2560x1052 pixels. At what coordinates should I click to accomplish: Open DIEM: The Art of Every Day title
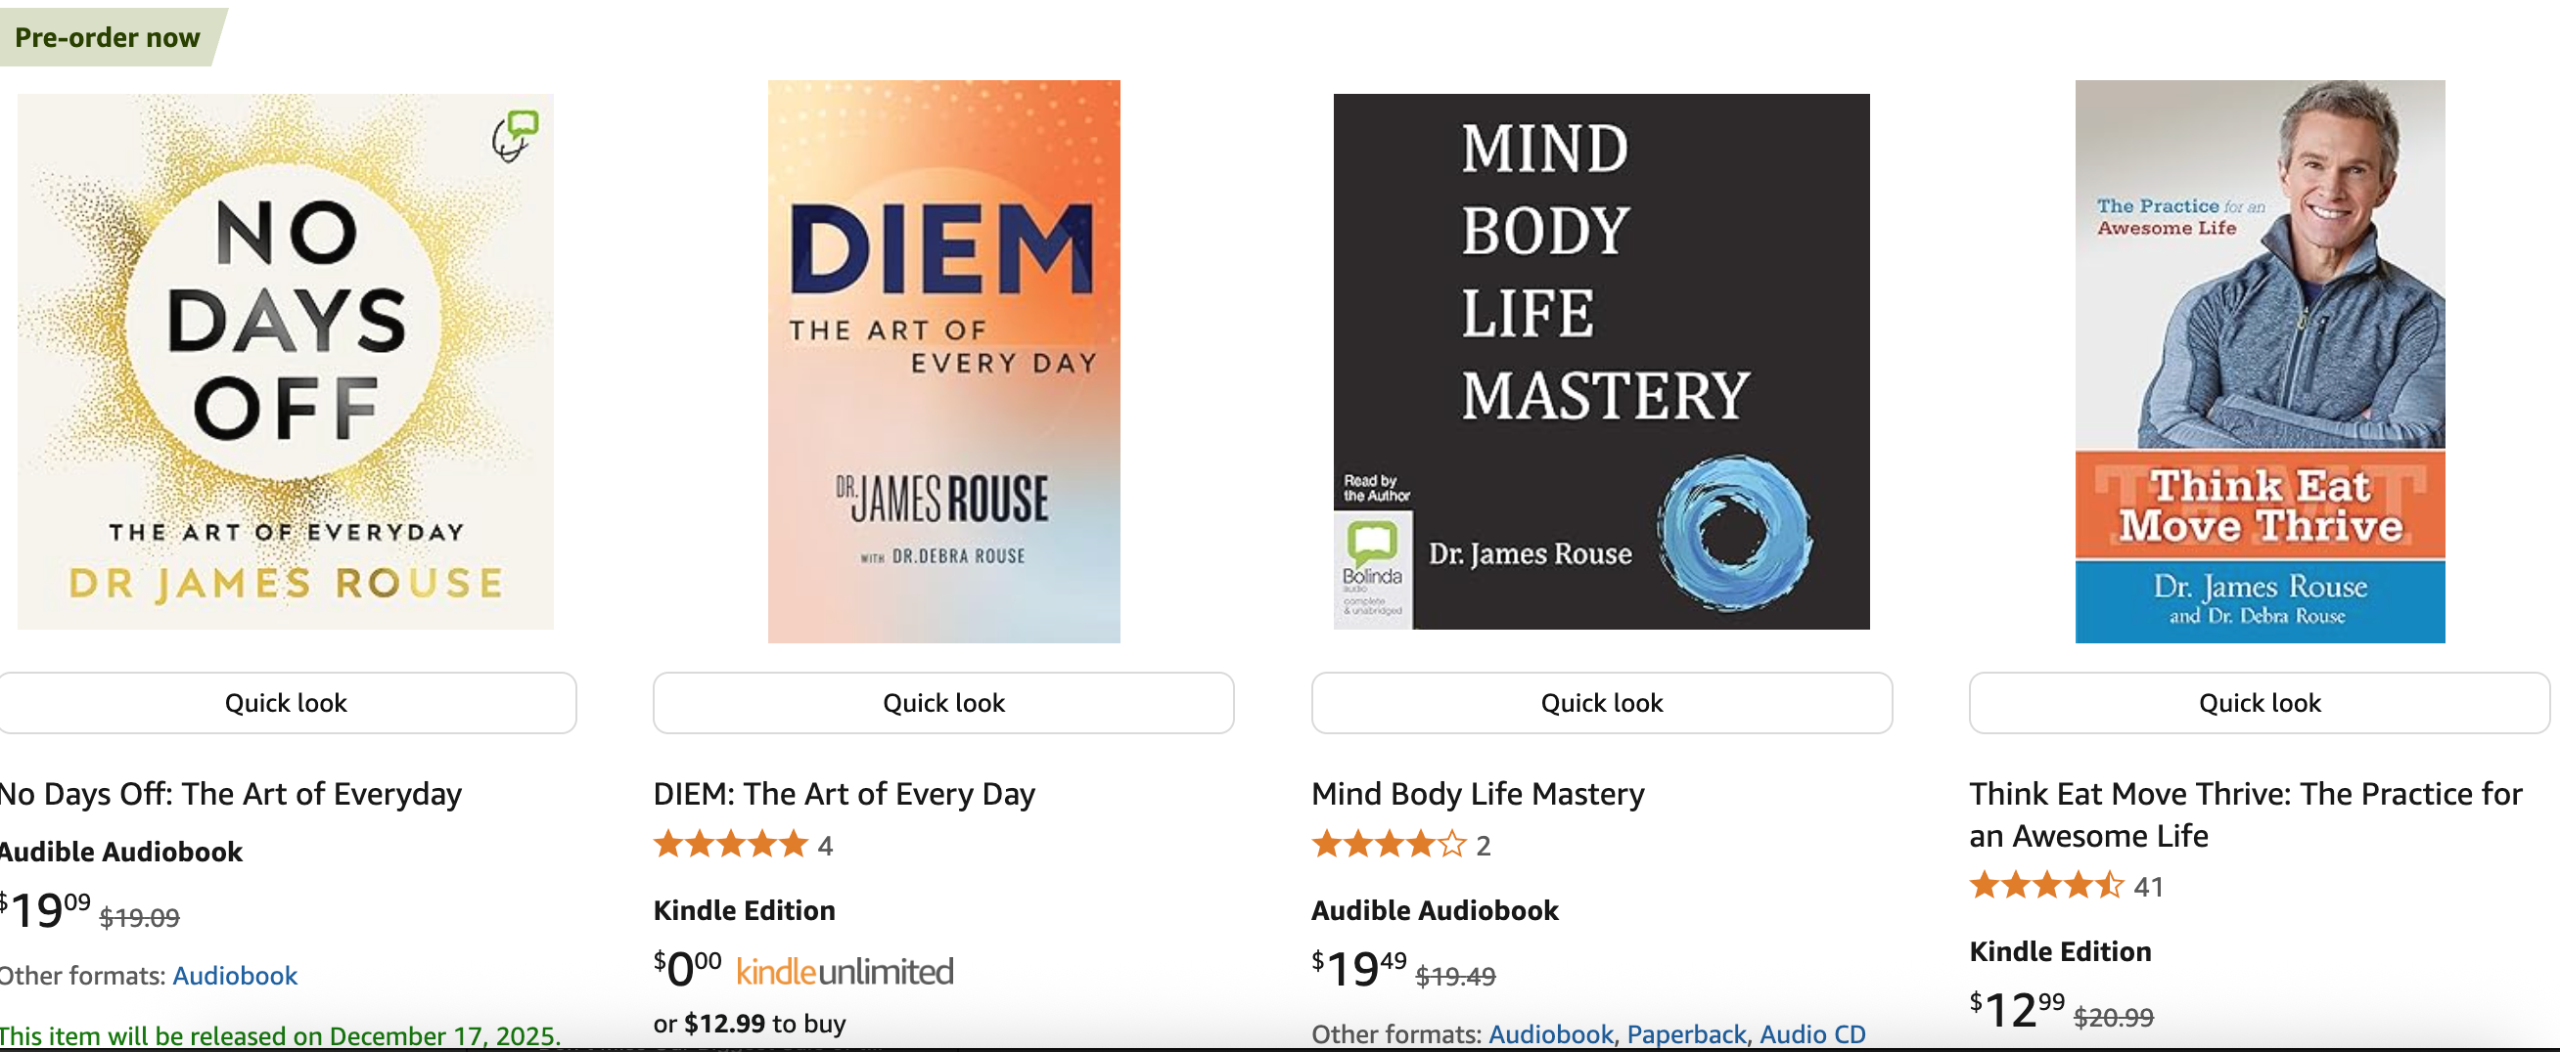(x=844, y=794)
